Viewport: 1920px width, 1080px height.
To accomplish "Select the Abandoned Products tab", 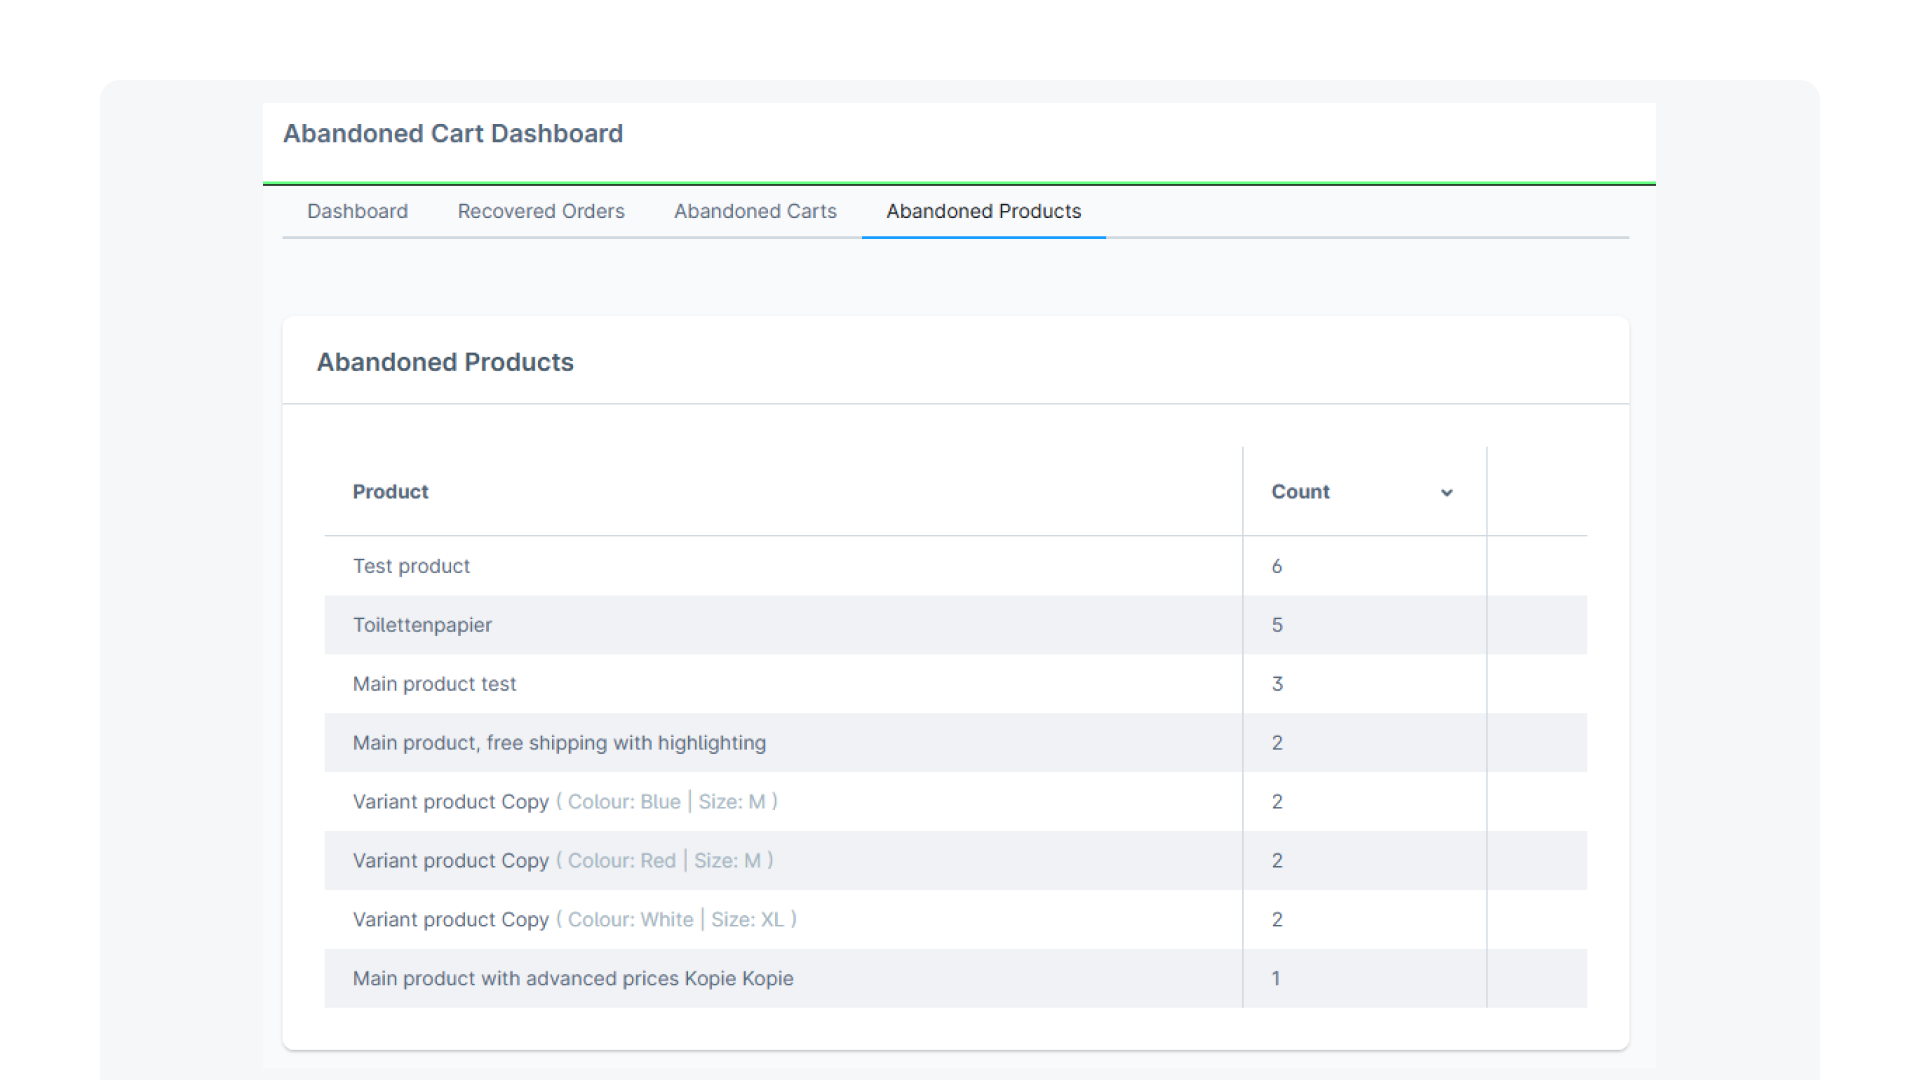I will (x=983, y=211).
